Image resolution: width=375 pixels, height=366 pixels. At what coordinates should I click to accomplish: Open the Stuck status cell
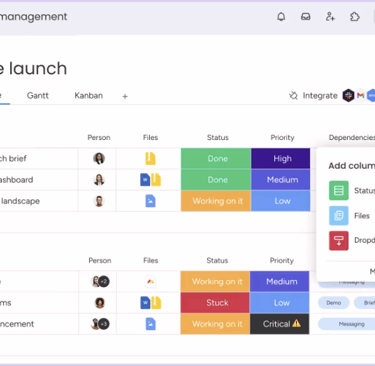tap(215, 303)
